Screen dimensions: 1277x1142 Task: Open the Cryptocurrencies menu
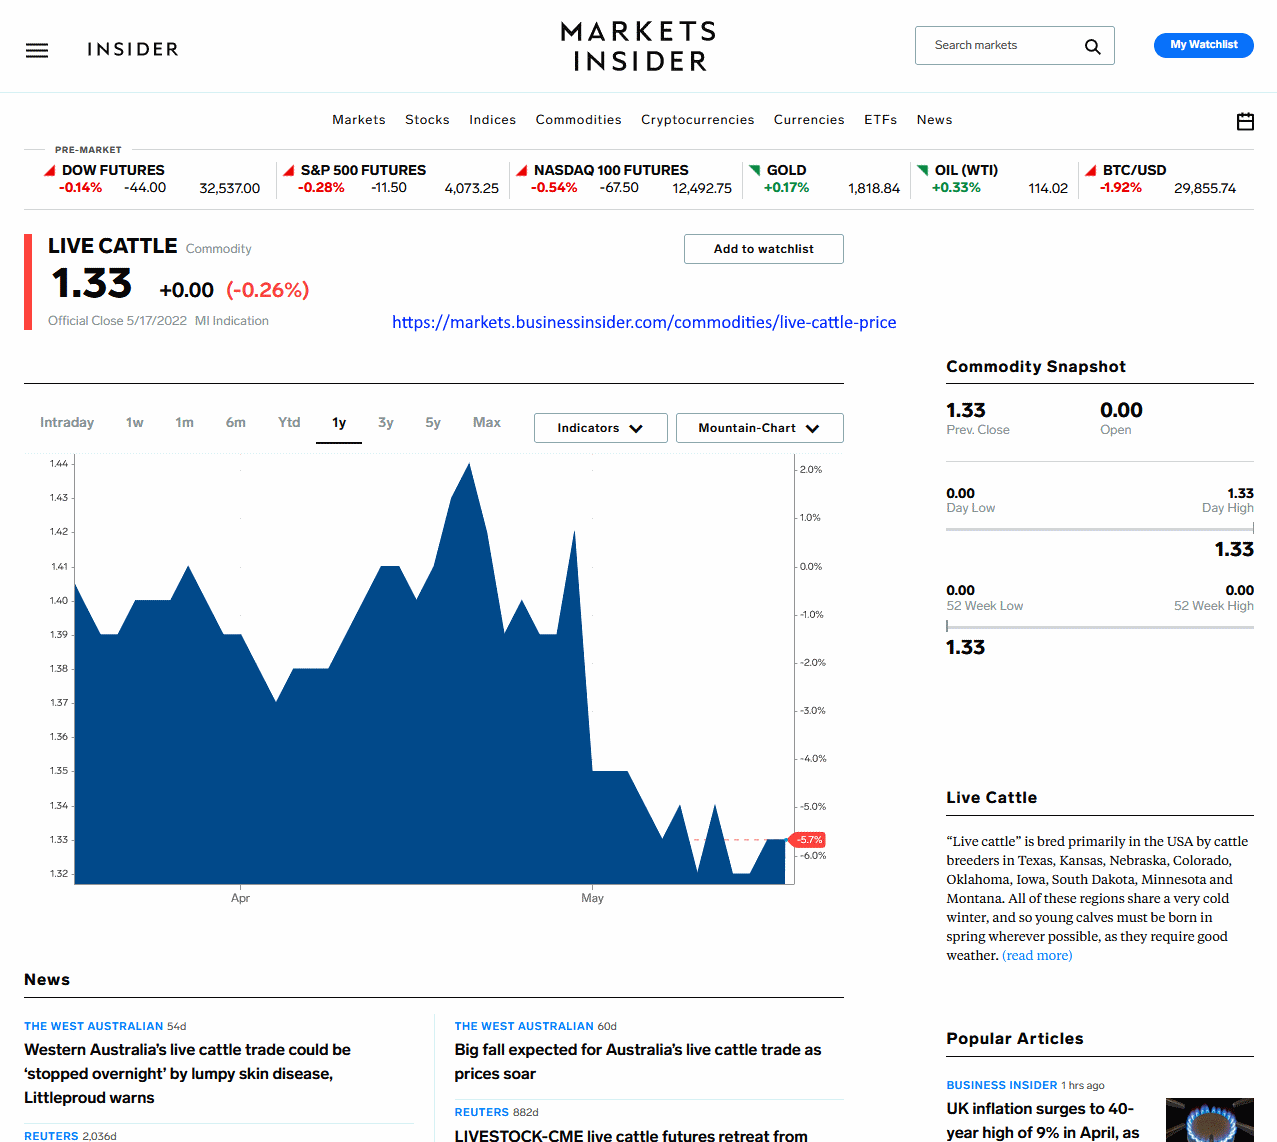click(x=698, y=120)
